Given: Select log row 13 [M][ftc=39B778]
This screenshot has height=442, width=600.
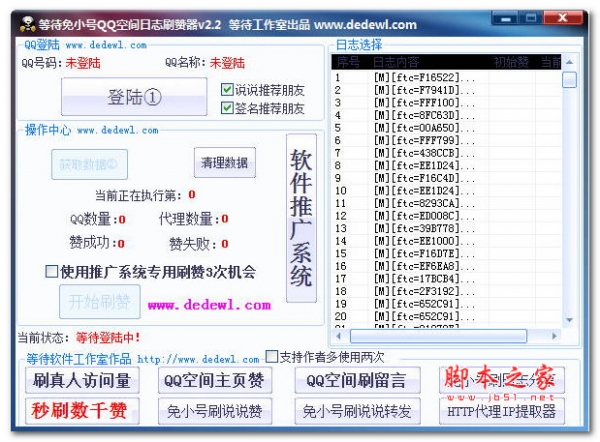Looking at the screenshot, I should tap(446, 228).
